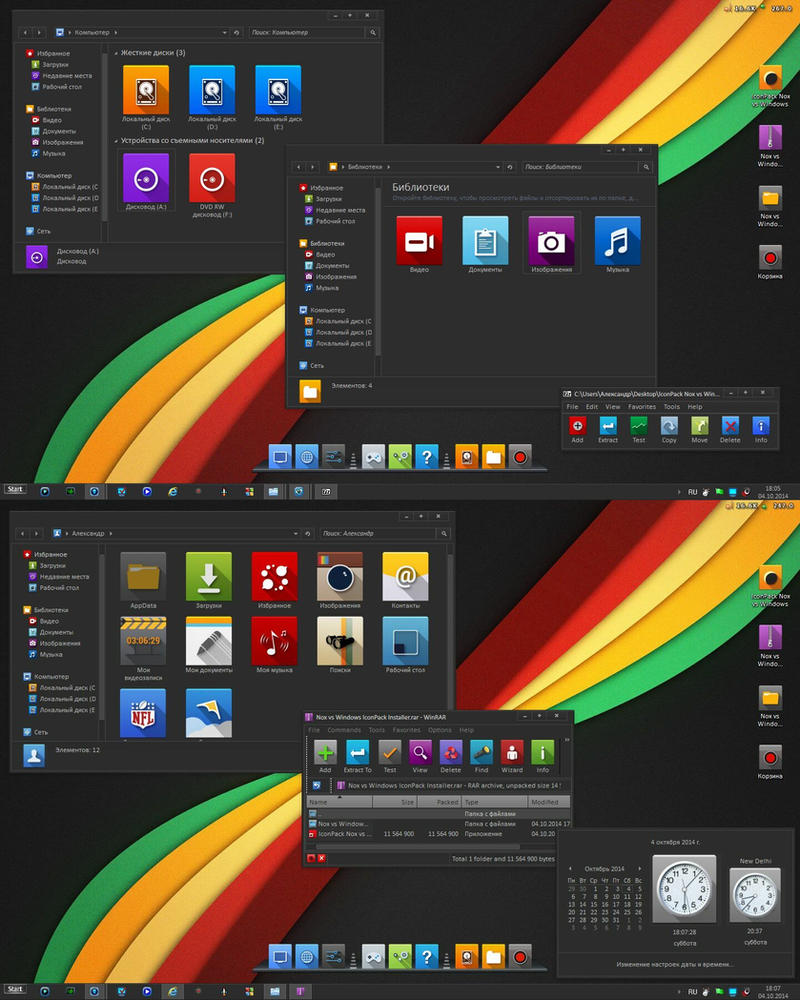Collapse the Жесткие диски (3) group

click(x=116, y=53)
